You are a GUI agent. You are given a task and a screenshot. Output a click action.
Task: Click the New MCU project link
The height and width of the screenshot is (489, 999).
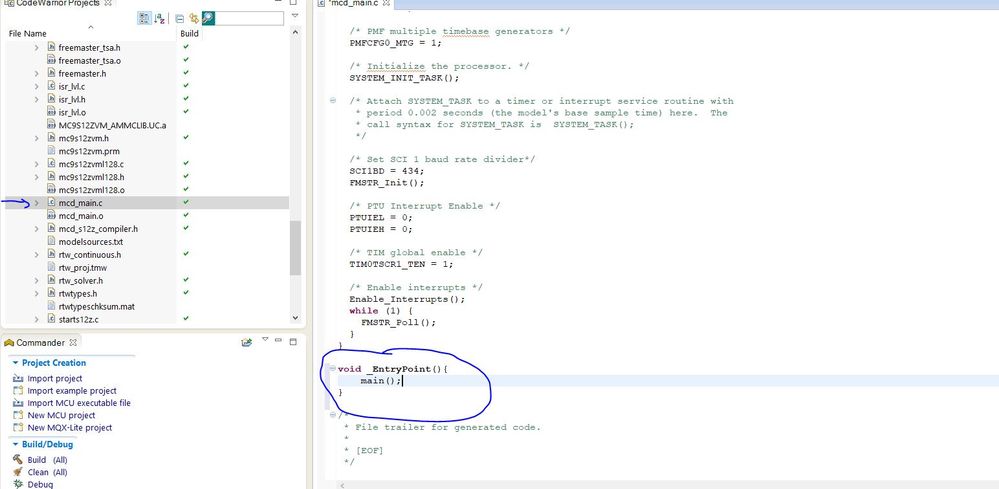point(61,415)
